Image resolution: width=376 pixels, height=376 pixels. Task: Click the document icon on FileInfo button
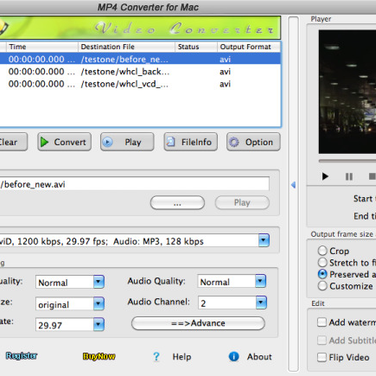coord(171,142)
